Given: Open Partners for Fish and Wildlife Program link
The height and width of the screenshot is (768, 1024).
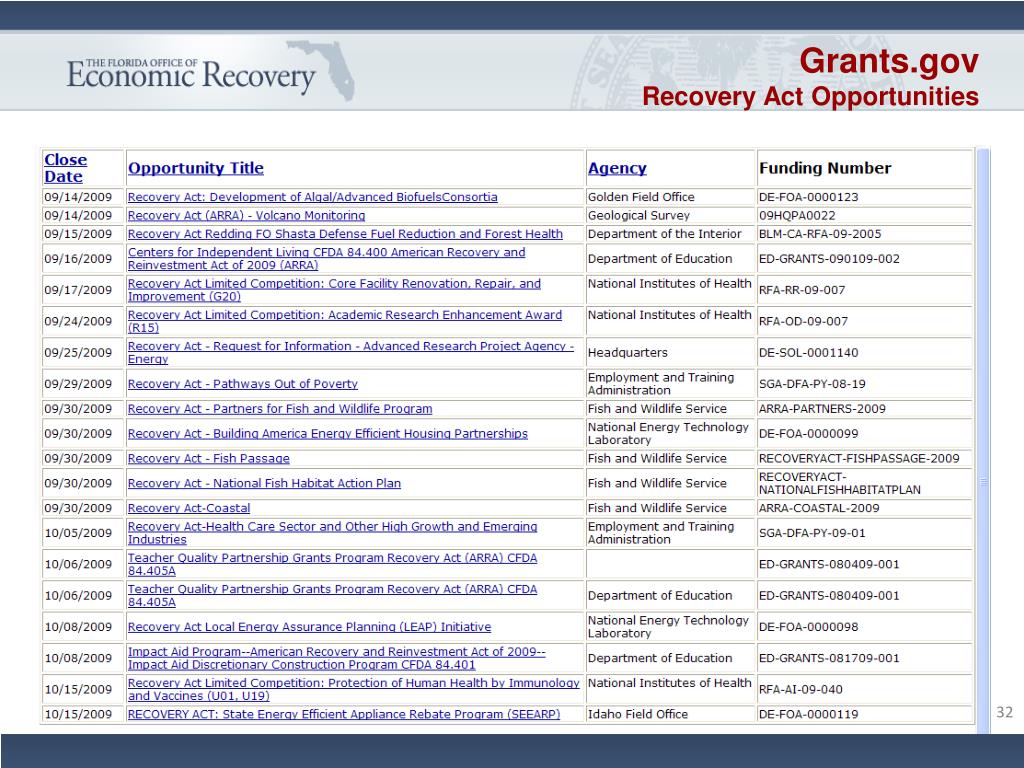Looking at the screenshot, I should tap(280, 409).
